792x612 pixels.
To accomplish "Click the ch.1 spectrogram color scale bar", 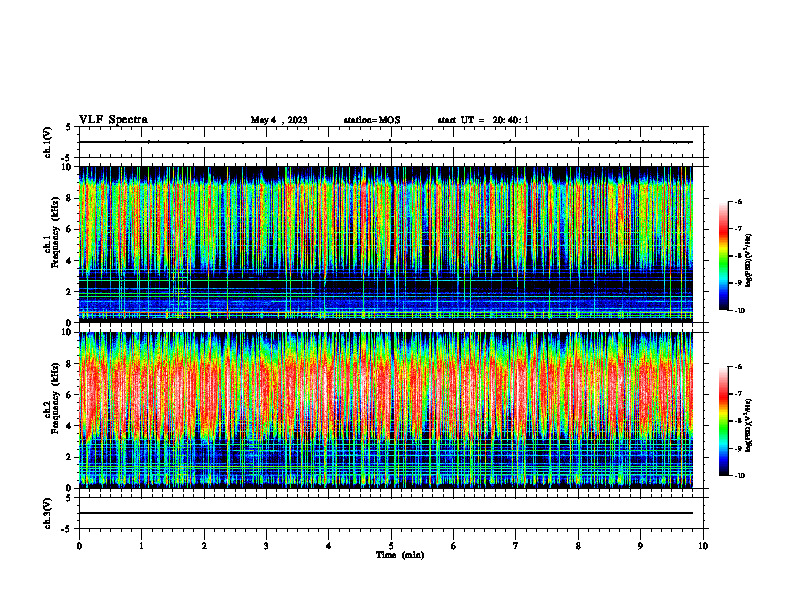I will coord(724,256).
